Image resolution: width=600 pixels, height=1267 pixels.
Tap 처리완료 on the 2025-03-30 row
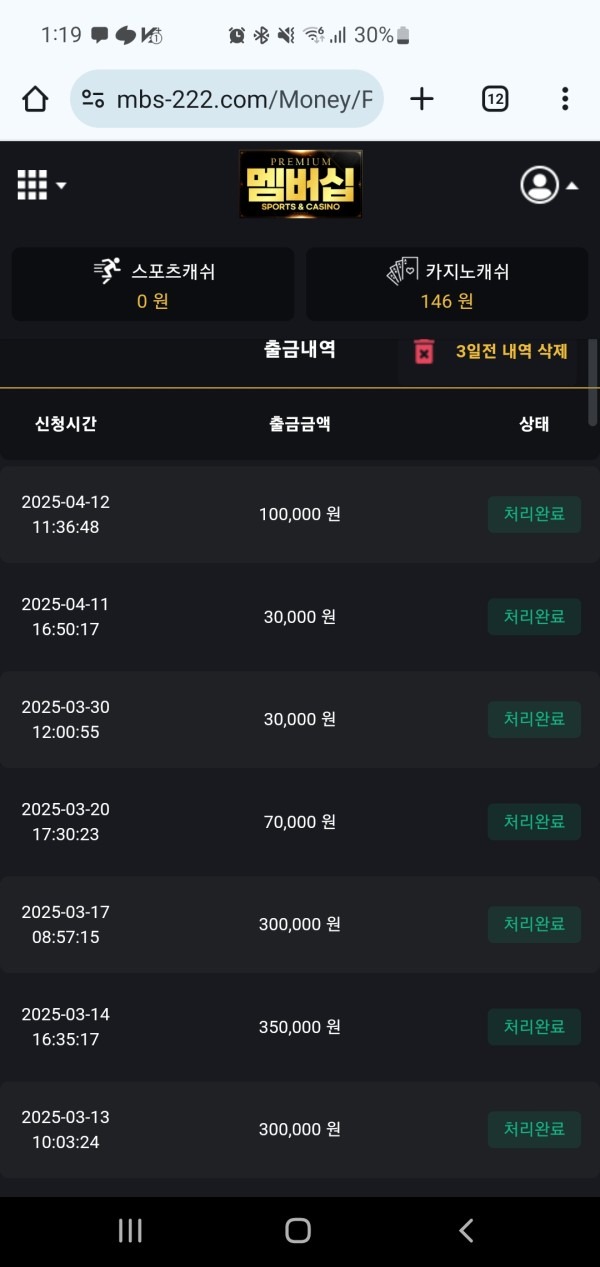[x=534, y=719]
